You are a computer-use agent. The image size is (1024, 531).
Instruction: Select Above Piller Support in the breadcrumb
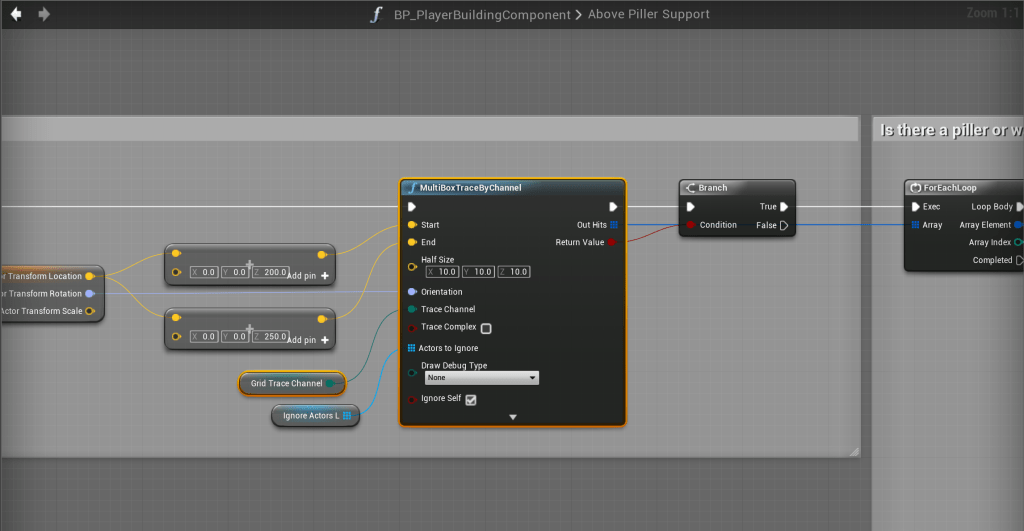(648, 14)
